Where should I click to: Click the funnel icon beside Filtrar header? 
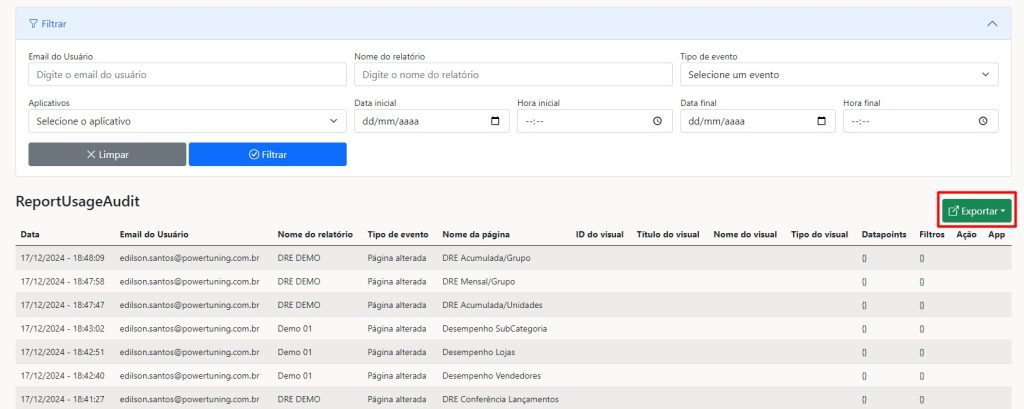pyautogui.click(x=33, y=23)
